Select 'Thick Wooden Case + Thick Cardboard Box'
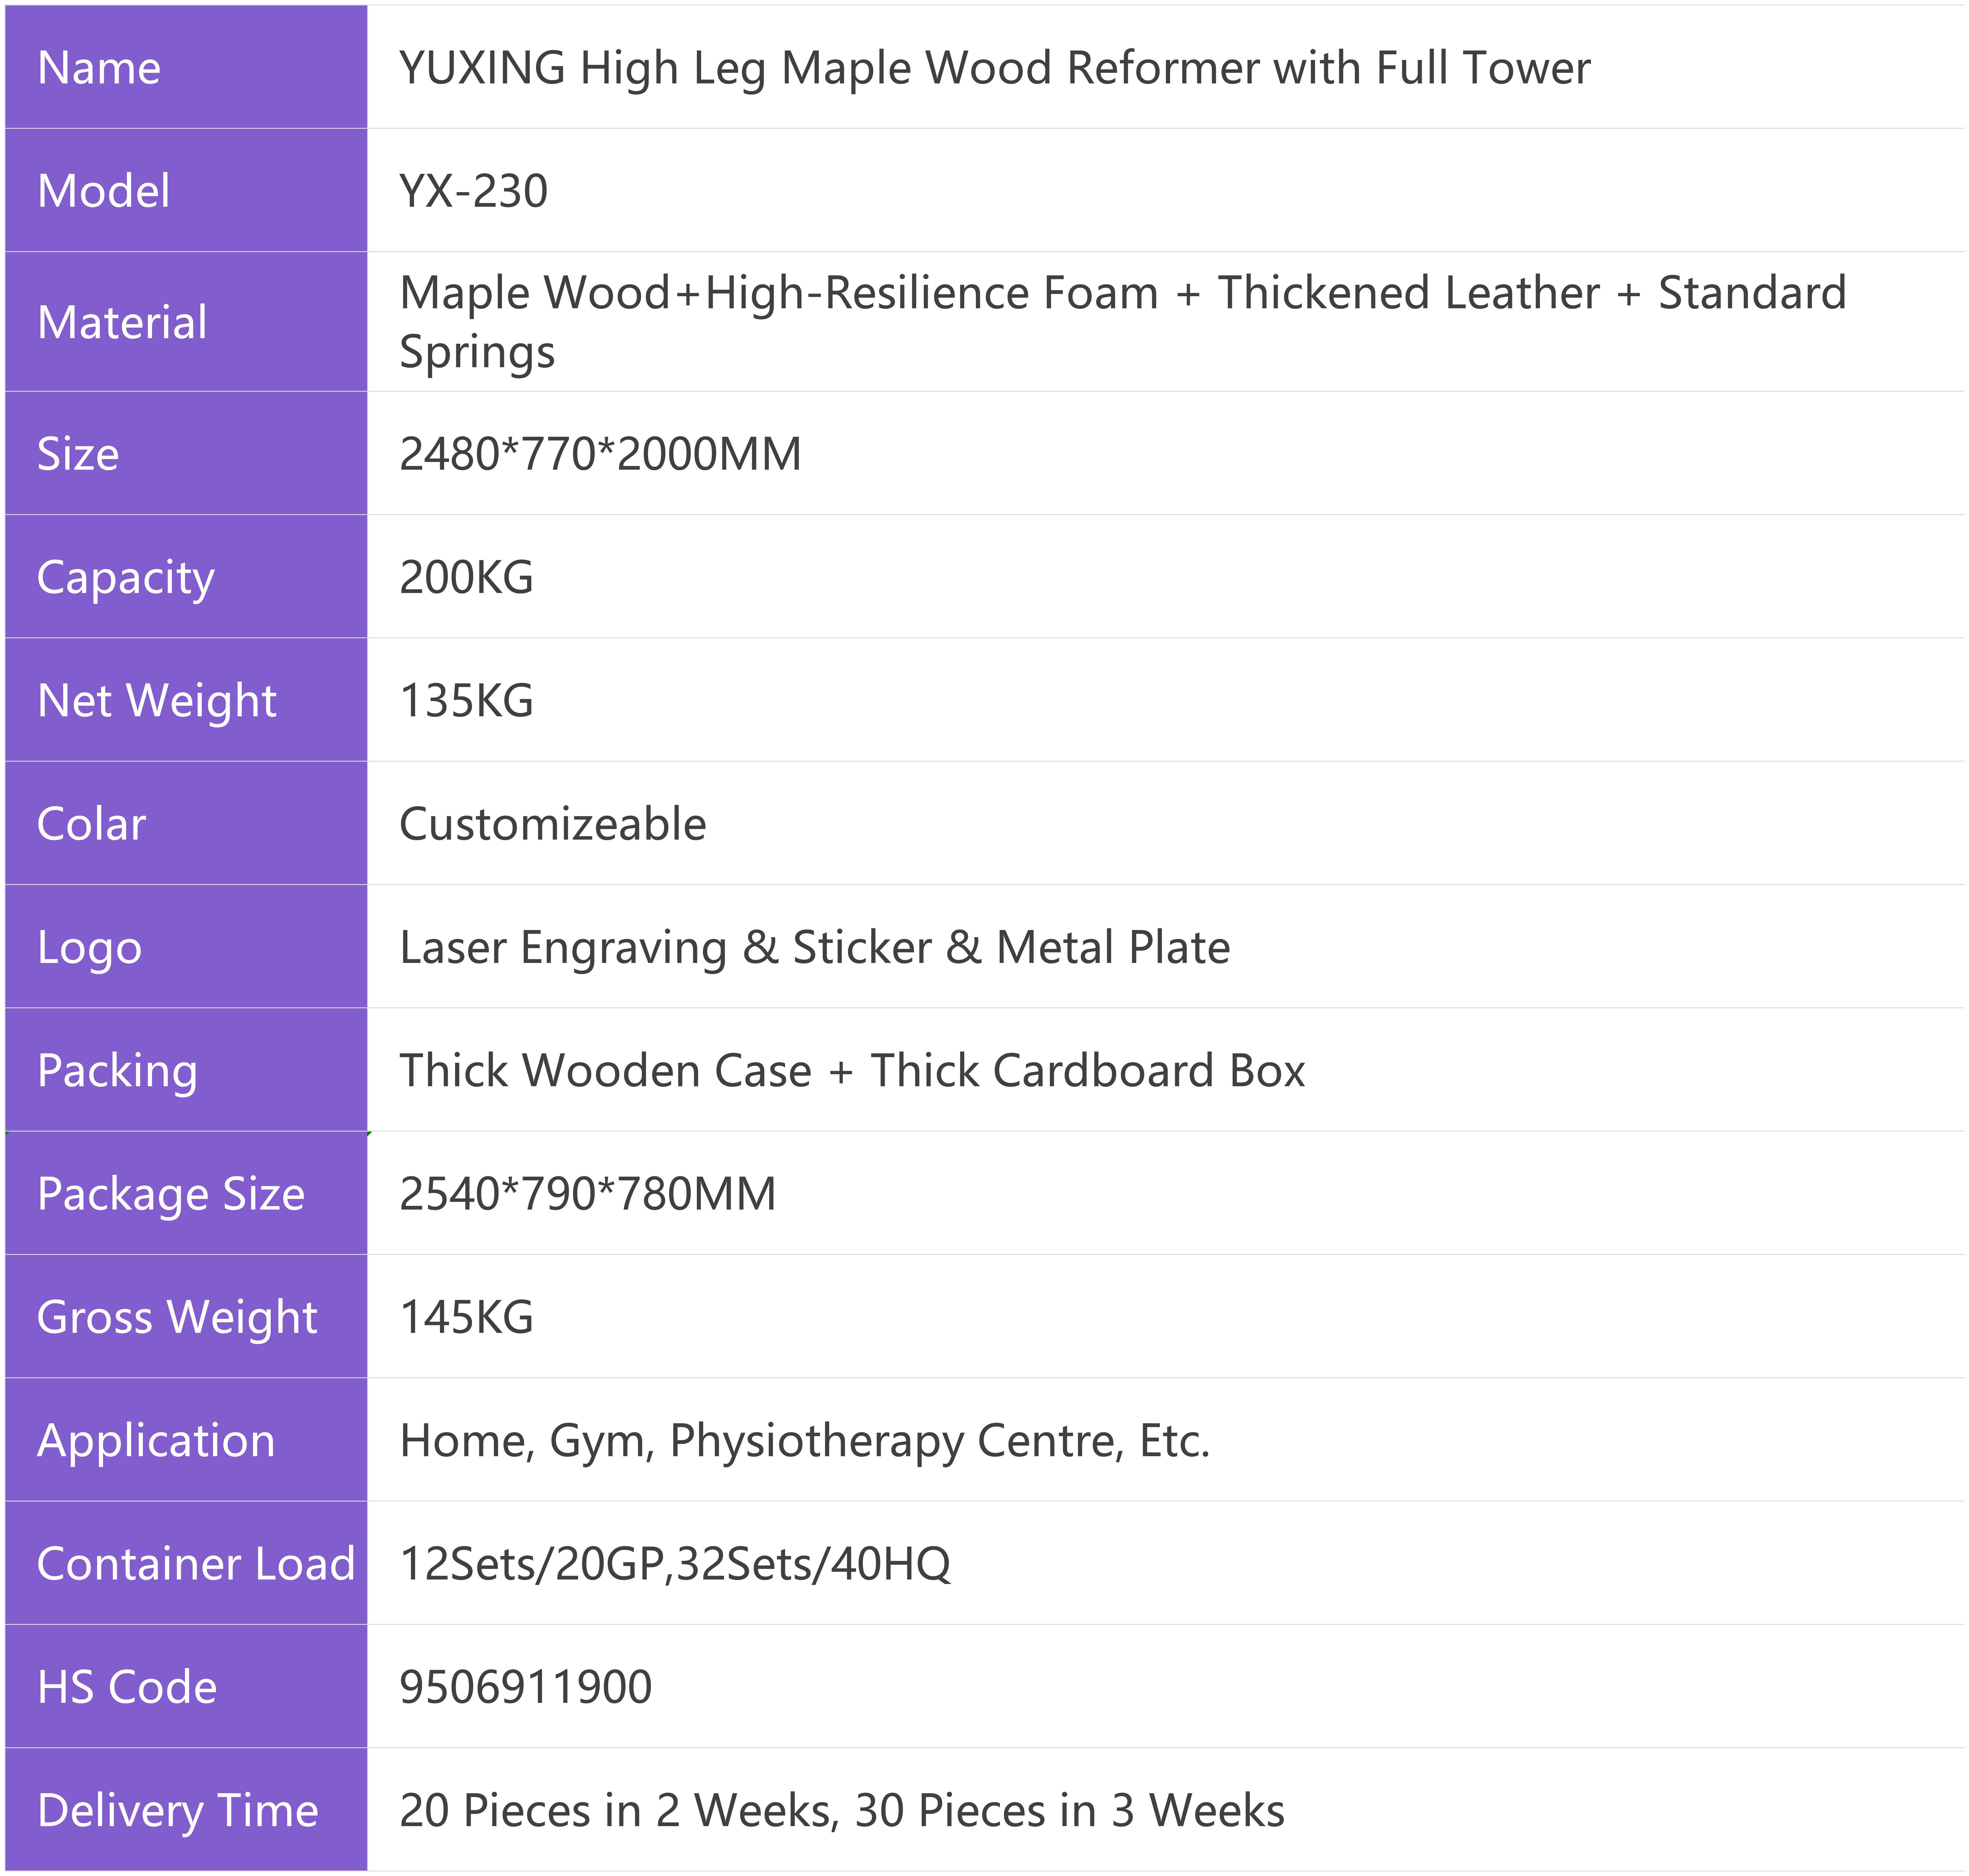The image size is (1969, 1876). tap(852, 1070)
